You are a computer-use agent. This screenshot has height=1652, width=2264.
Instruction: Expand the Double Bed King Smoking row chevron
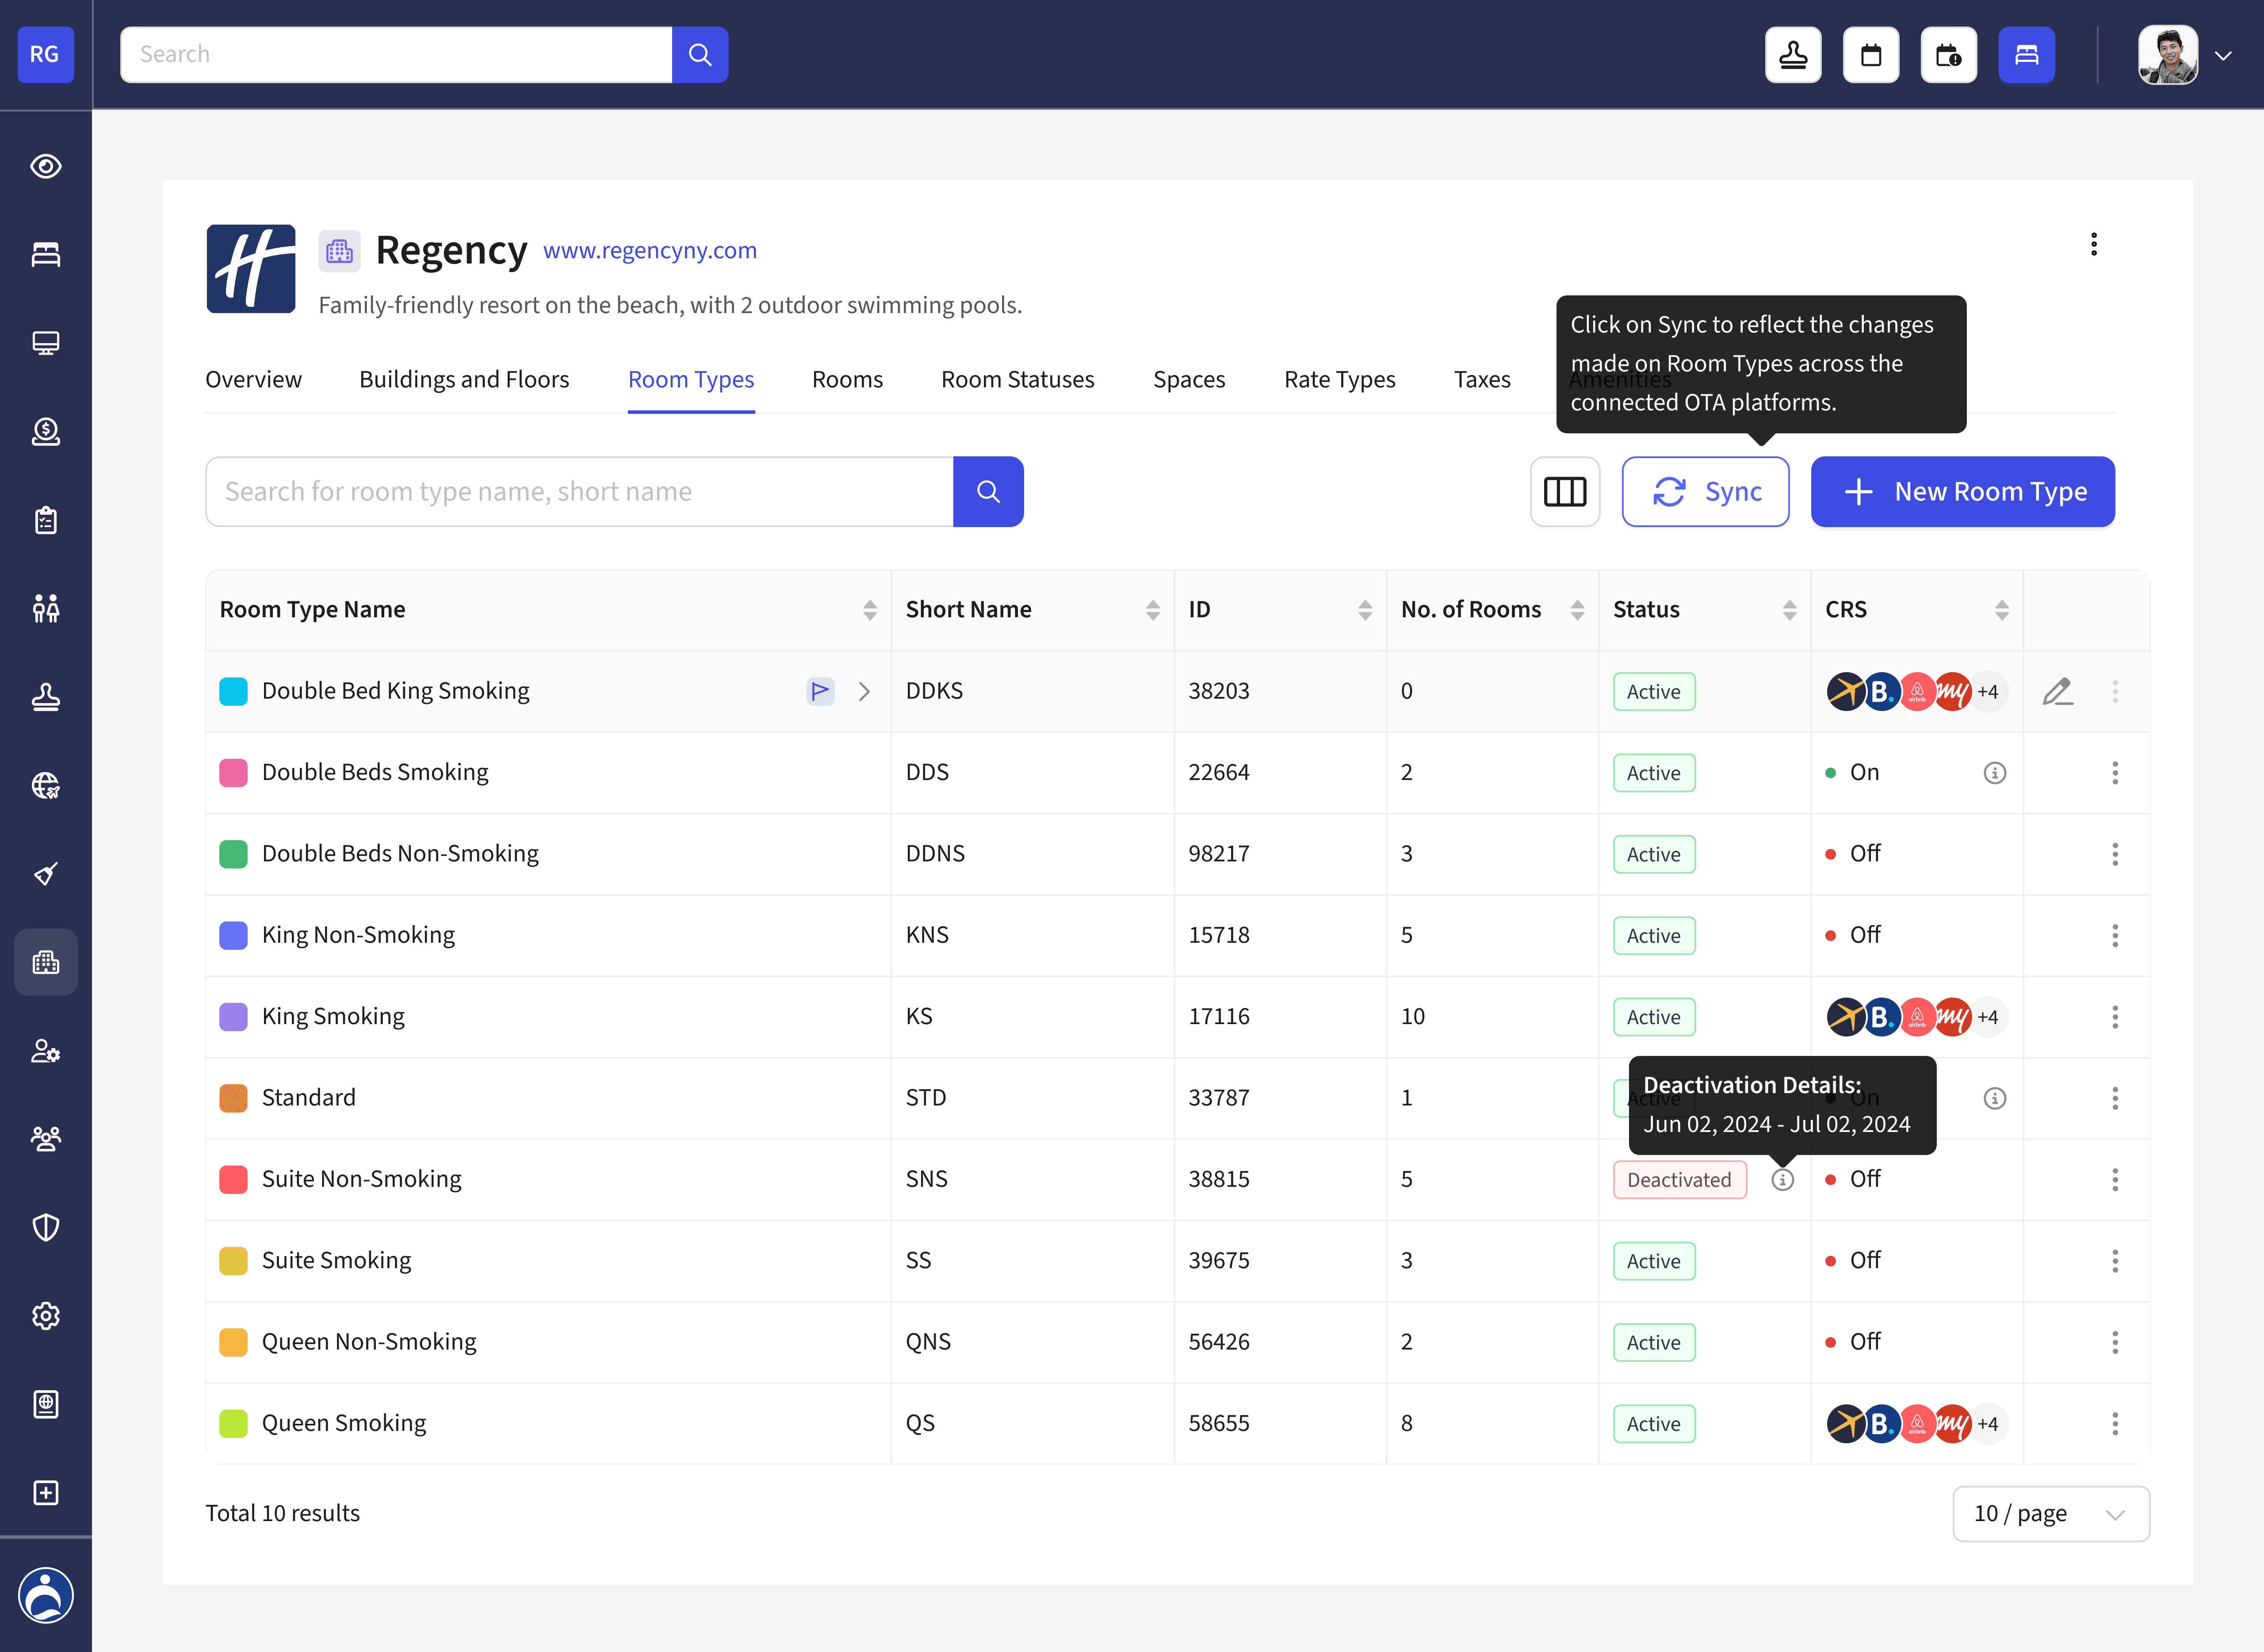(x=864, y=691)
